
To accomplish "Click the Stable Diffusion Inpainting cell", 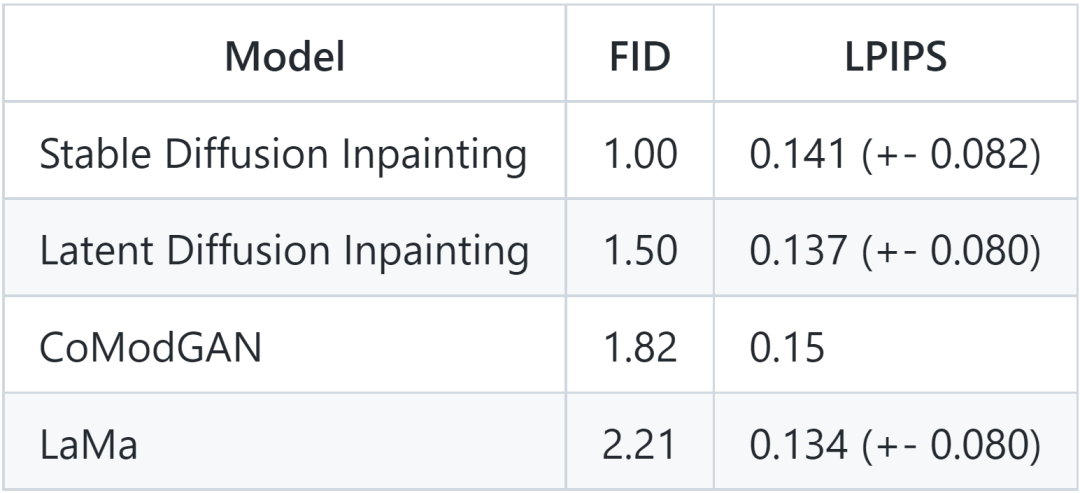I will tap(284, 155).
